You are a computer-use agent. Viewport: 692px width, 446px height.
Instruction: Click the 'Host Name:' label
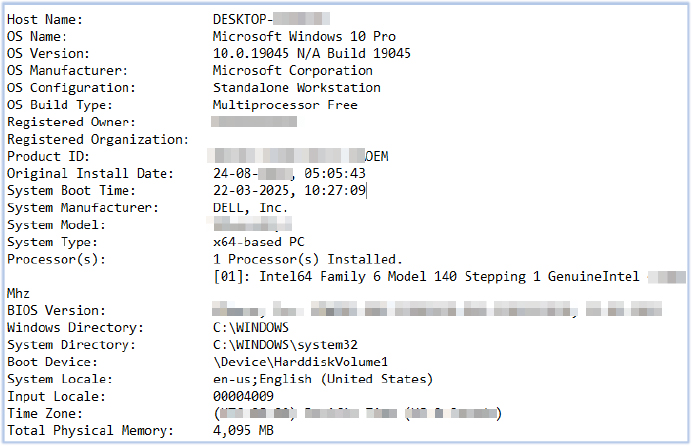coord(45,20)
